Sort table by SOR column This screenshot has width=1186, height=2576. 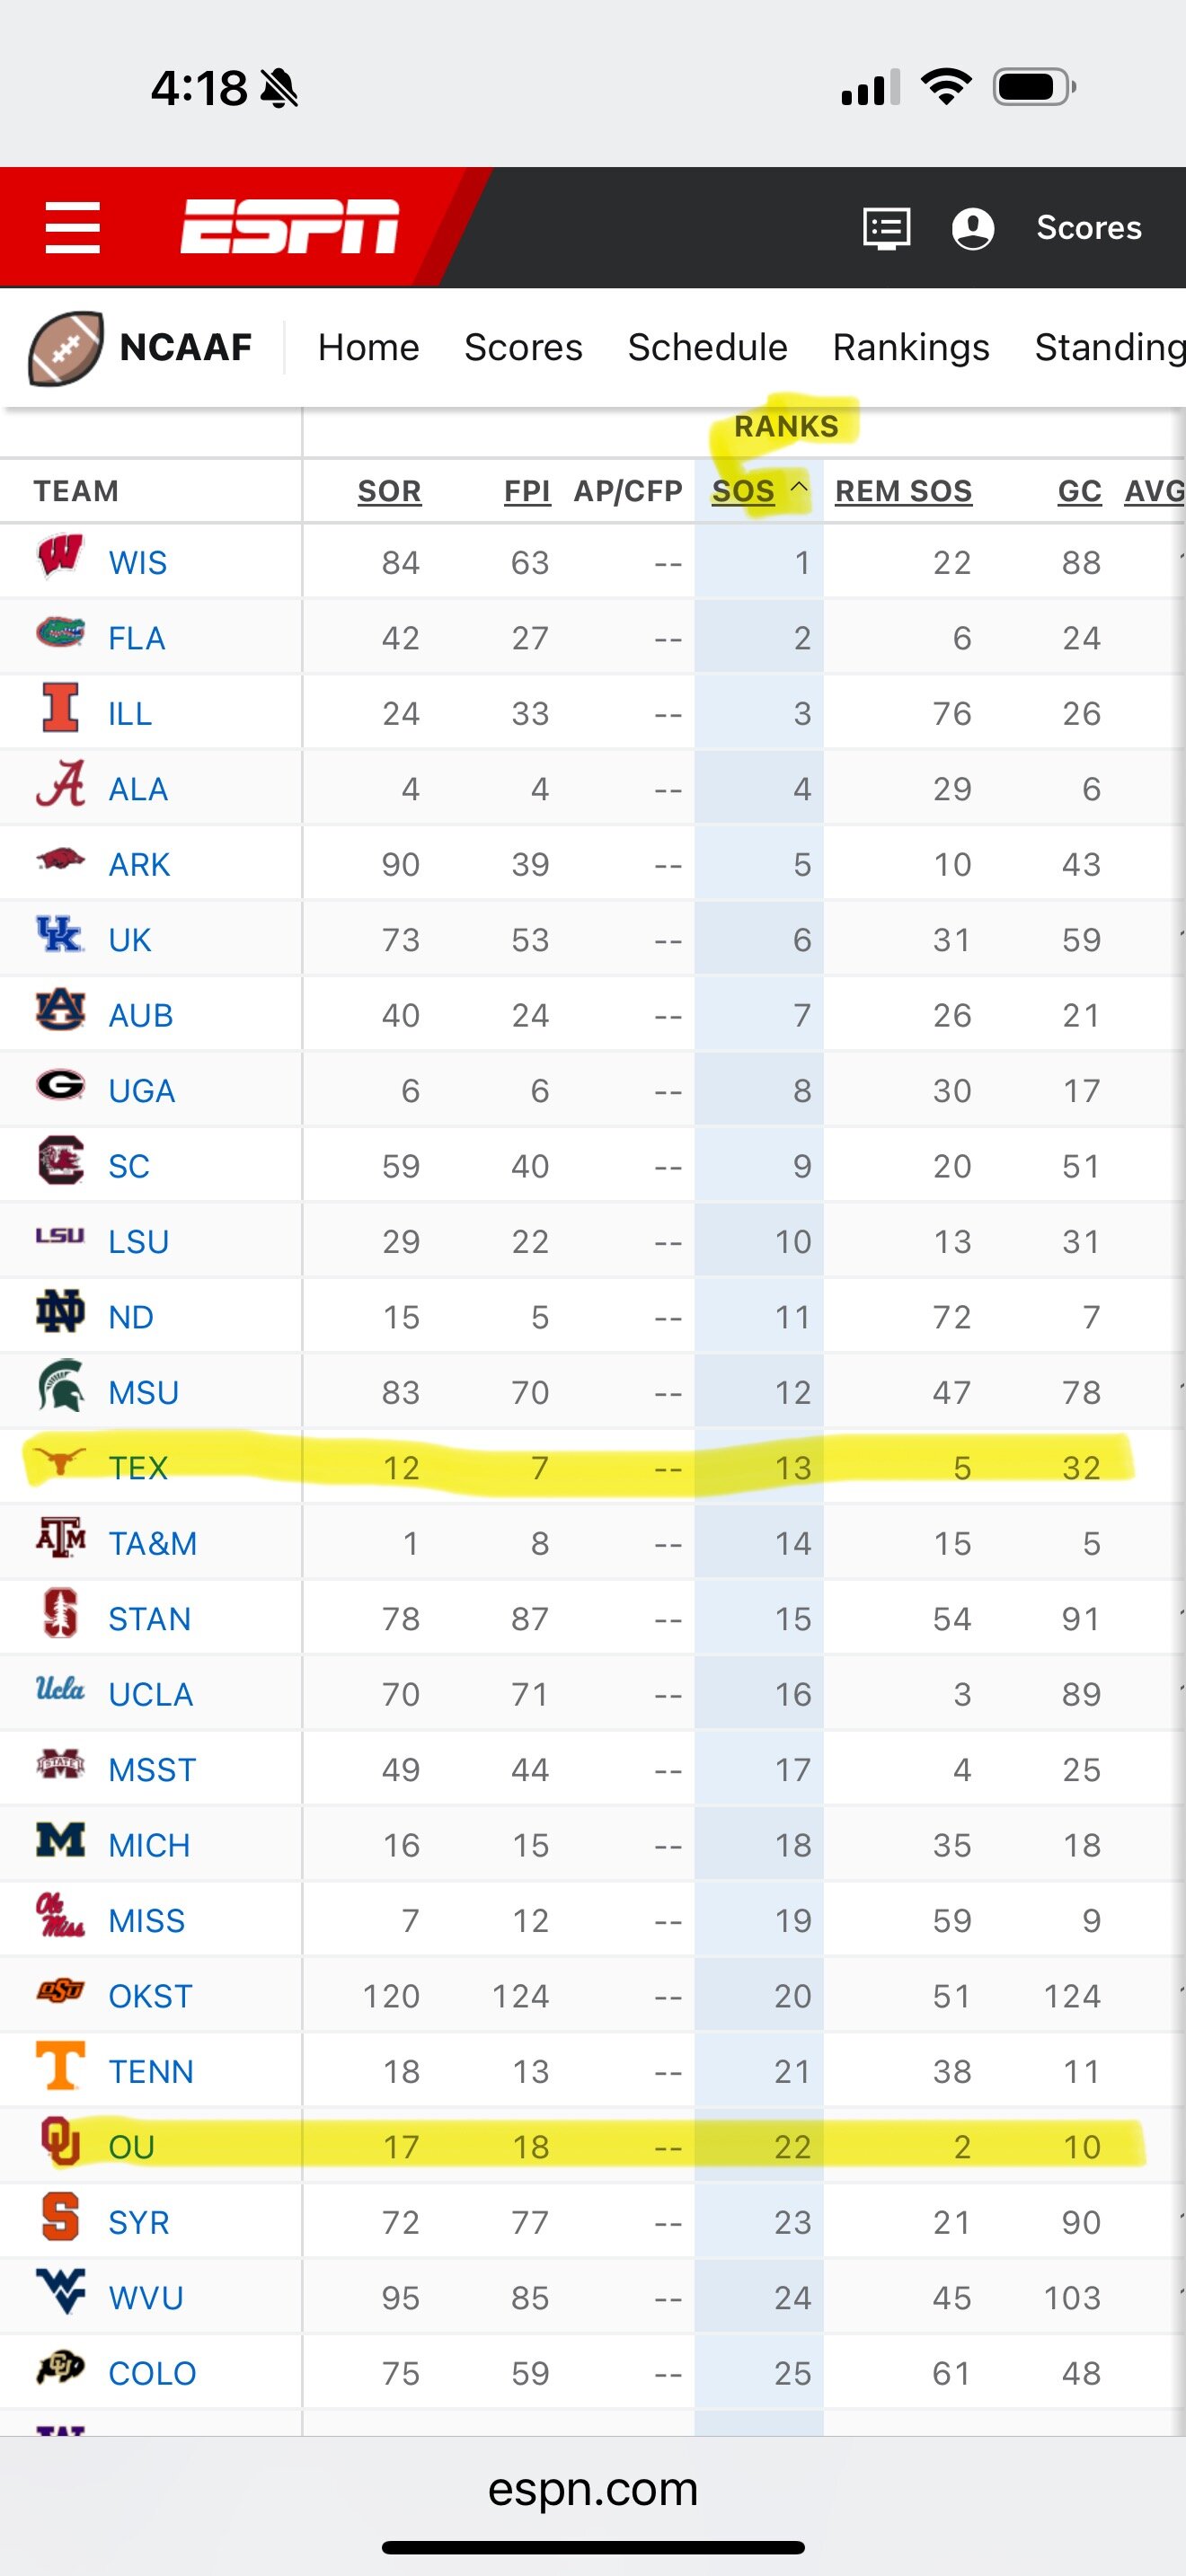[389, 491]
